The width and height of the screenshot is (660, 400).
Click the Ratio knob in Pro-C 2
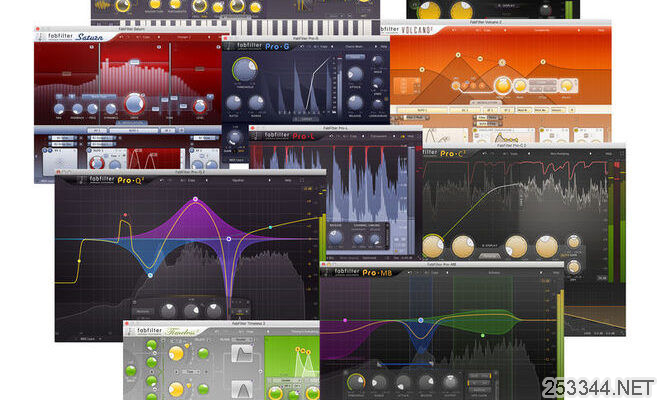pyautogui.click(x=463, y=247)
